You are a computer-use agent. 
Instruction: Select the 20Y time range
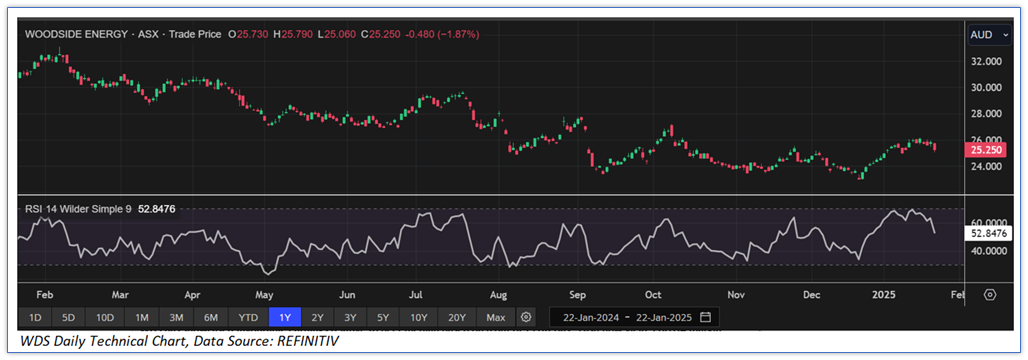457,317
